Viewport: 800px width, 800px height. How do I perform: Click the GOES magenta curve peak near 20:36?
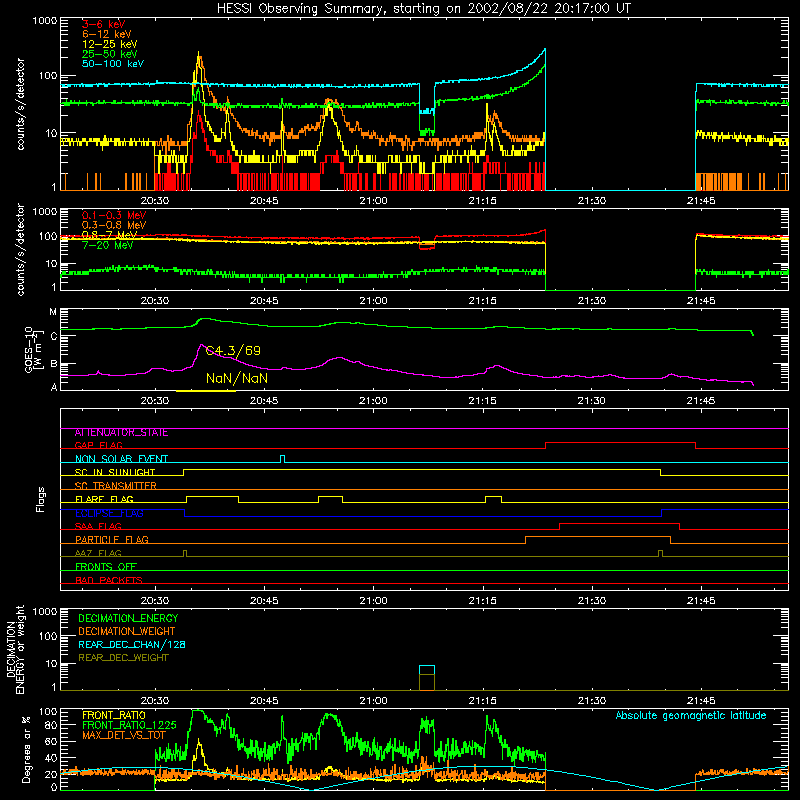pos(201,345)
